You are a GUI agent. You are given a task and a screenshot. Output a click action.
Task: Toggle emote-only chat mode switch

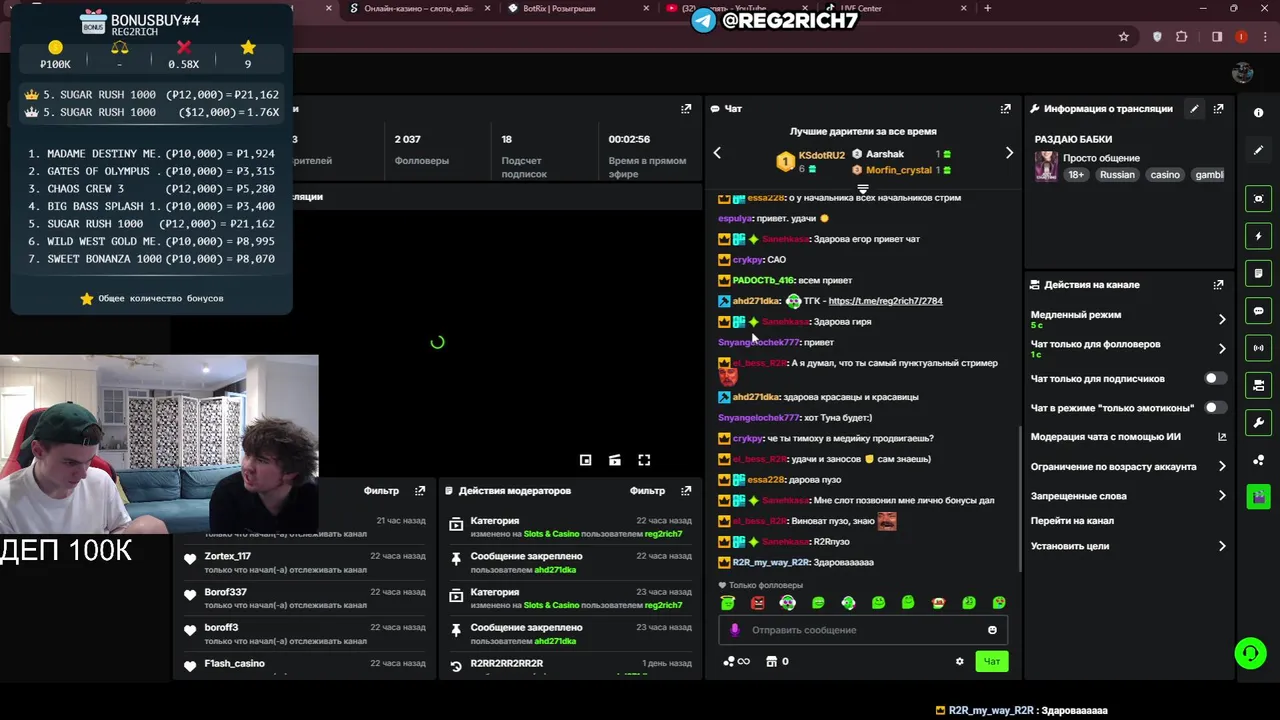coord(1215,408)
